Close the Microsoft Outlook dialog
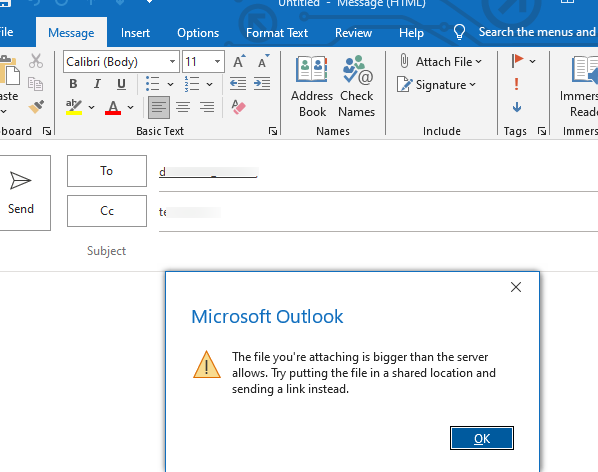Viewport: 598px width, 472px height. click(516, 287)
